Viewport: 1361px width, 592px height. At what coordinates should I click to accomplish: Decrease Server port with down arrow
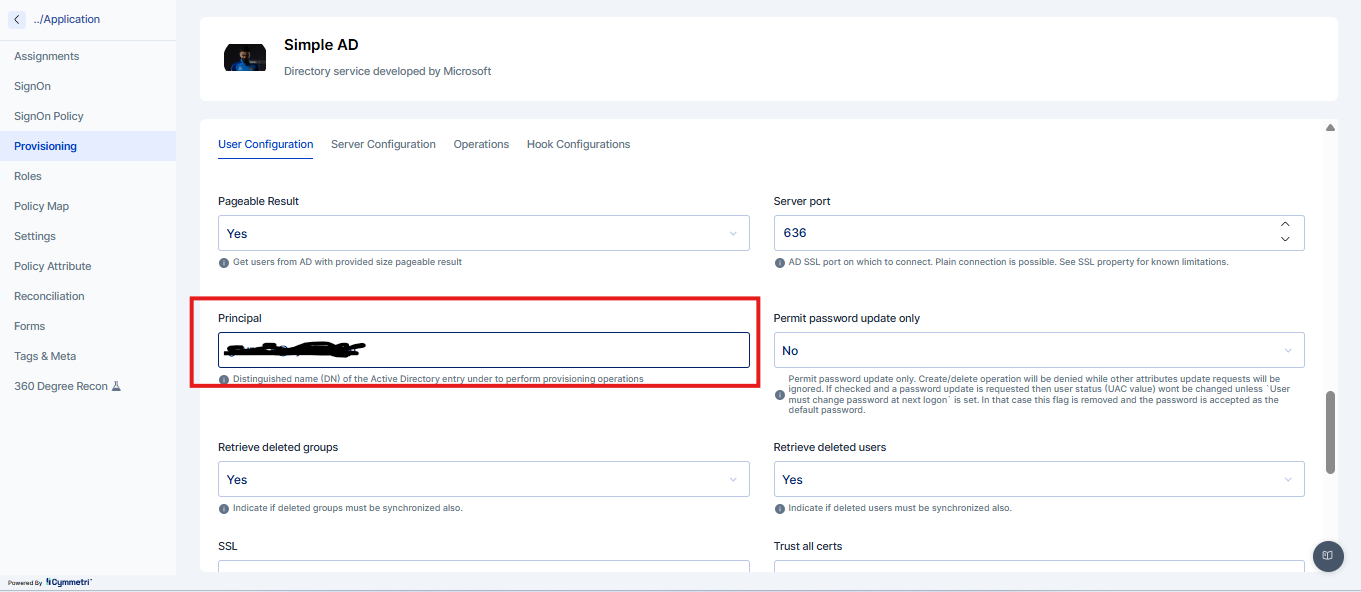click(x=1285, y=240)
